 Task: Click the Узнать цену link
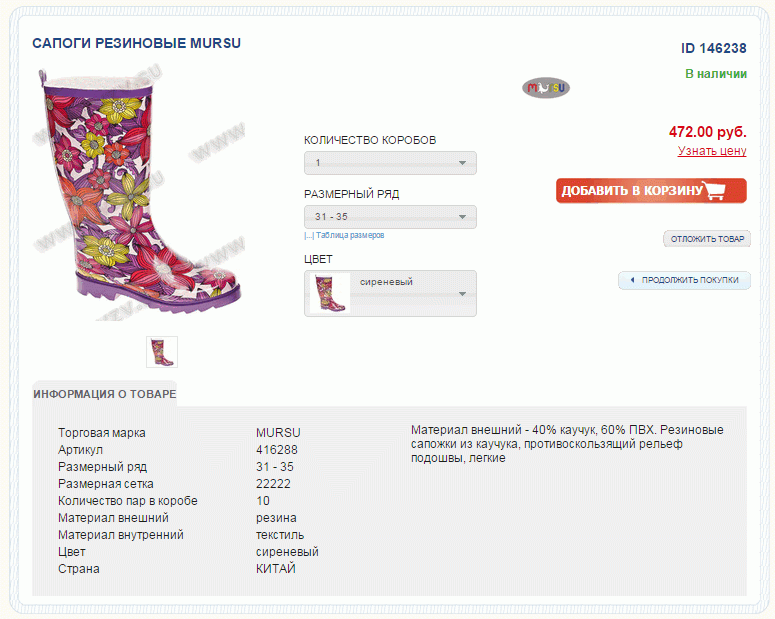pos(712,151)
